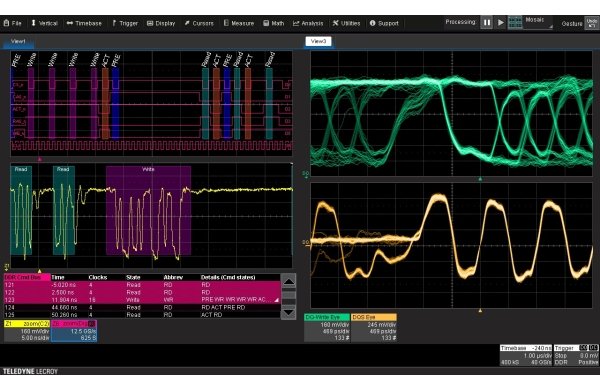Viewport: 600px width, 390px height.
Task: Open the Measure menu
Action: tap(239, 23)
